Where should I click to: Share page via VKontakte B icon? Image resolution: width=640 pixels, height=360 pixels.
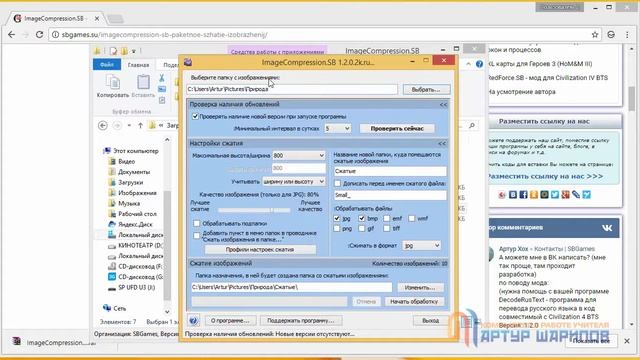pyautogui.click(x=513, y=195)
